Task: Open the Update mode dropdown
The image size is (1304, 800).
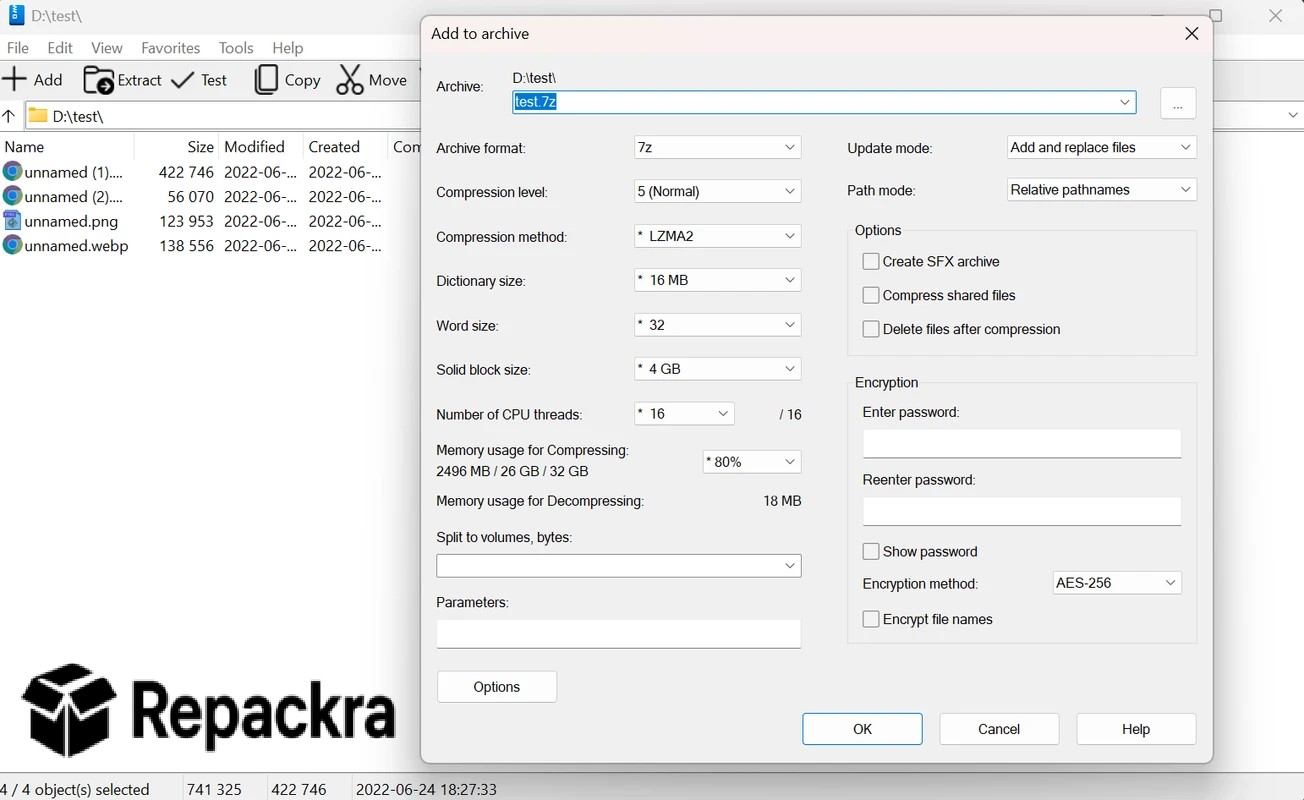Action: (1101, 148)
